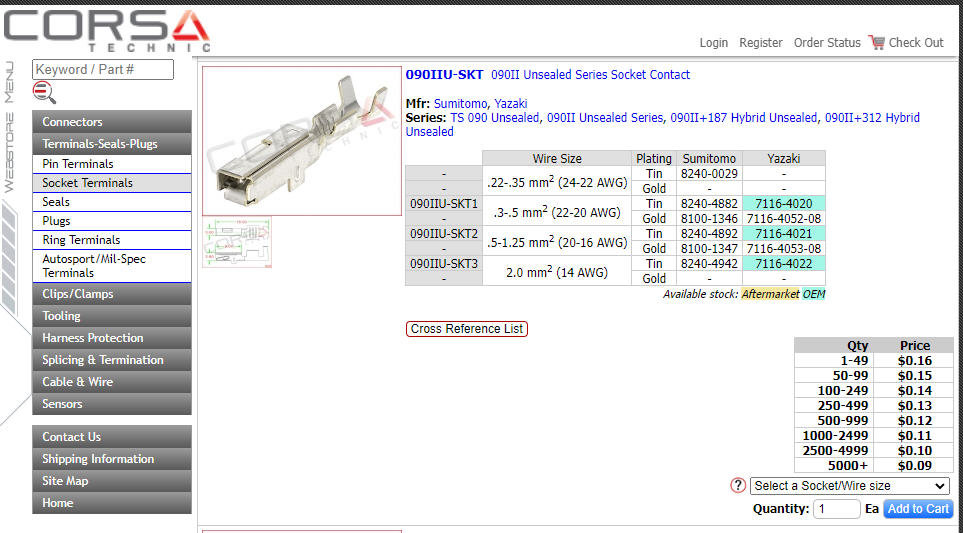The height and width of the screenshot is (533, 963).
Task: Click the 090IIU-SKT product title
Action: (x=444, y=75)
